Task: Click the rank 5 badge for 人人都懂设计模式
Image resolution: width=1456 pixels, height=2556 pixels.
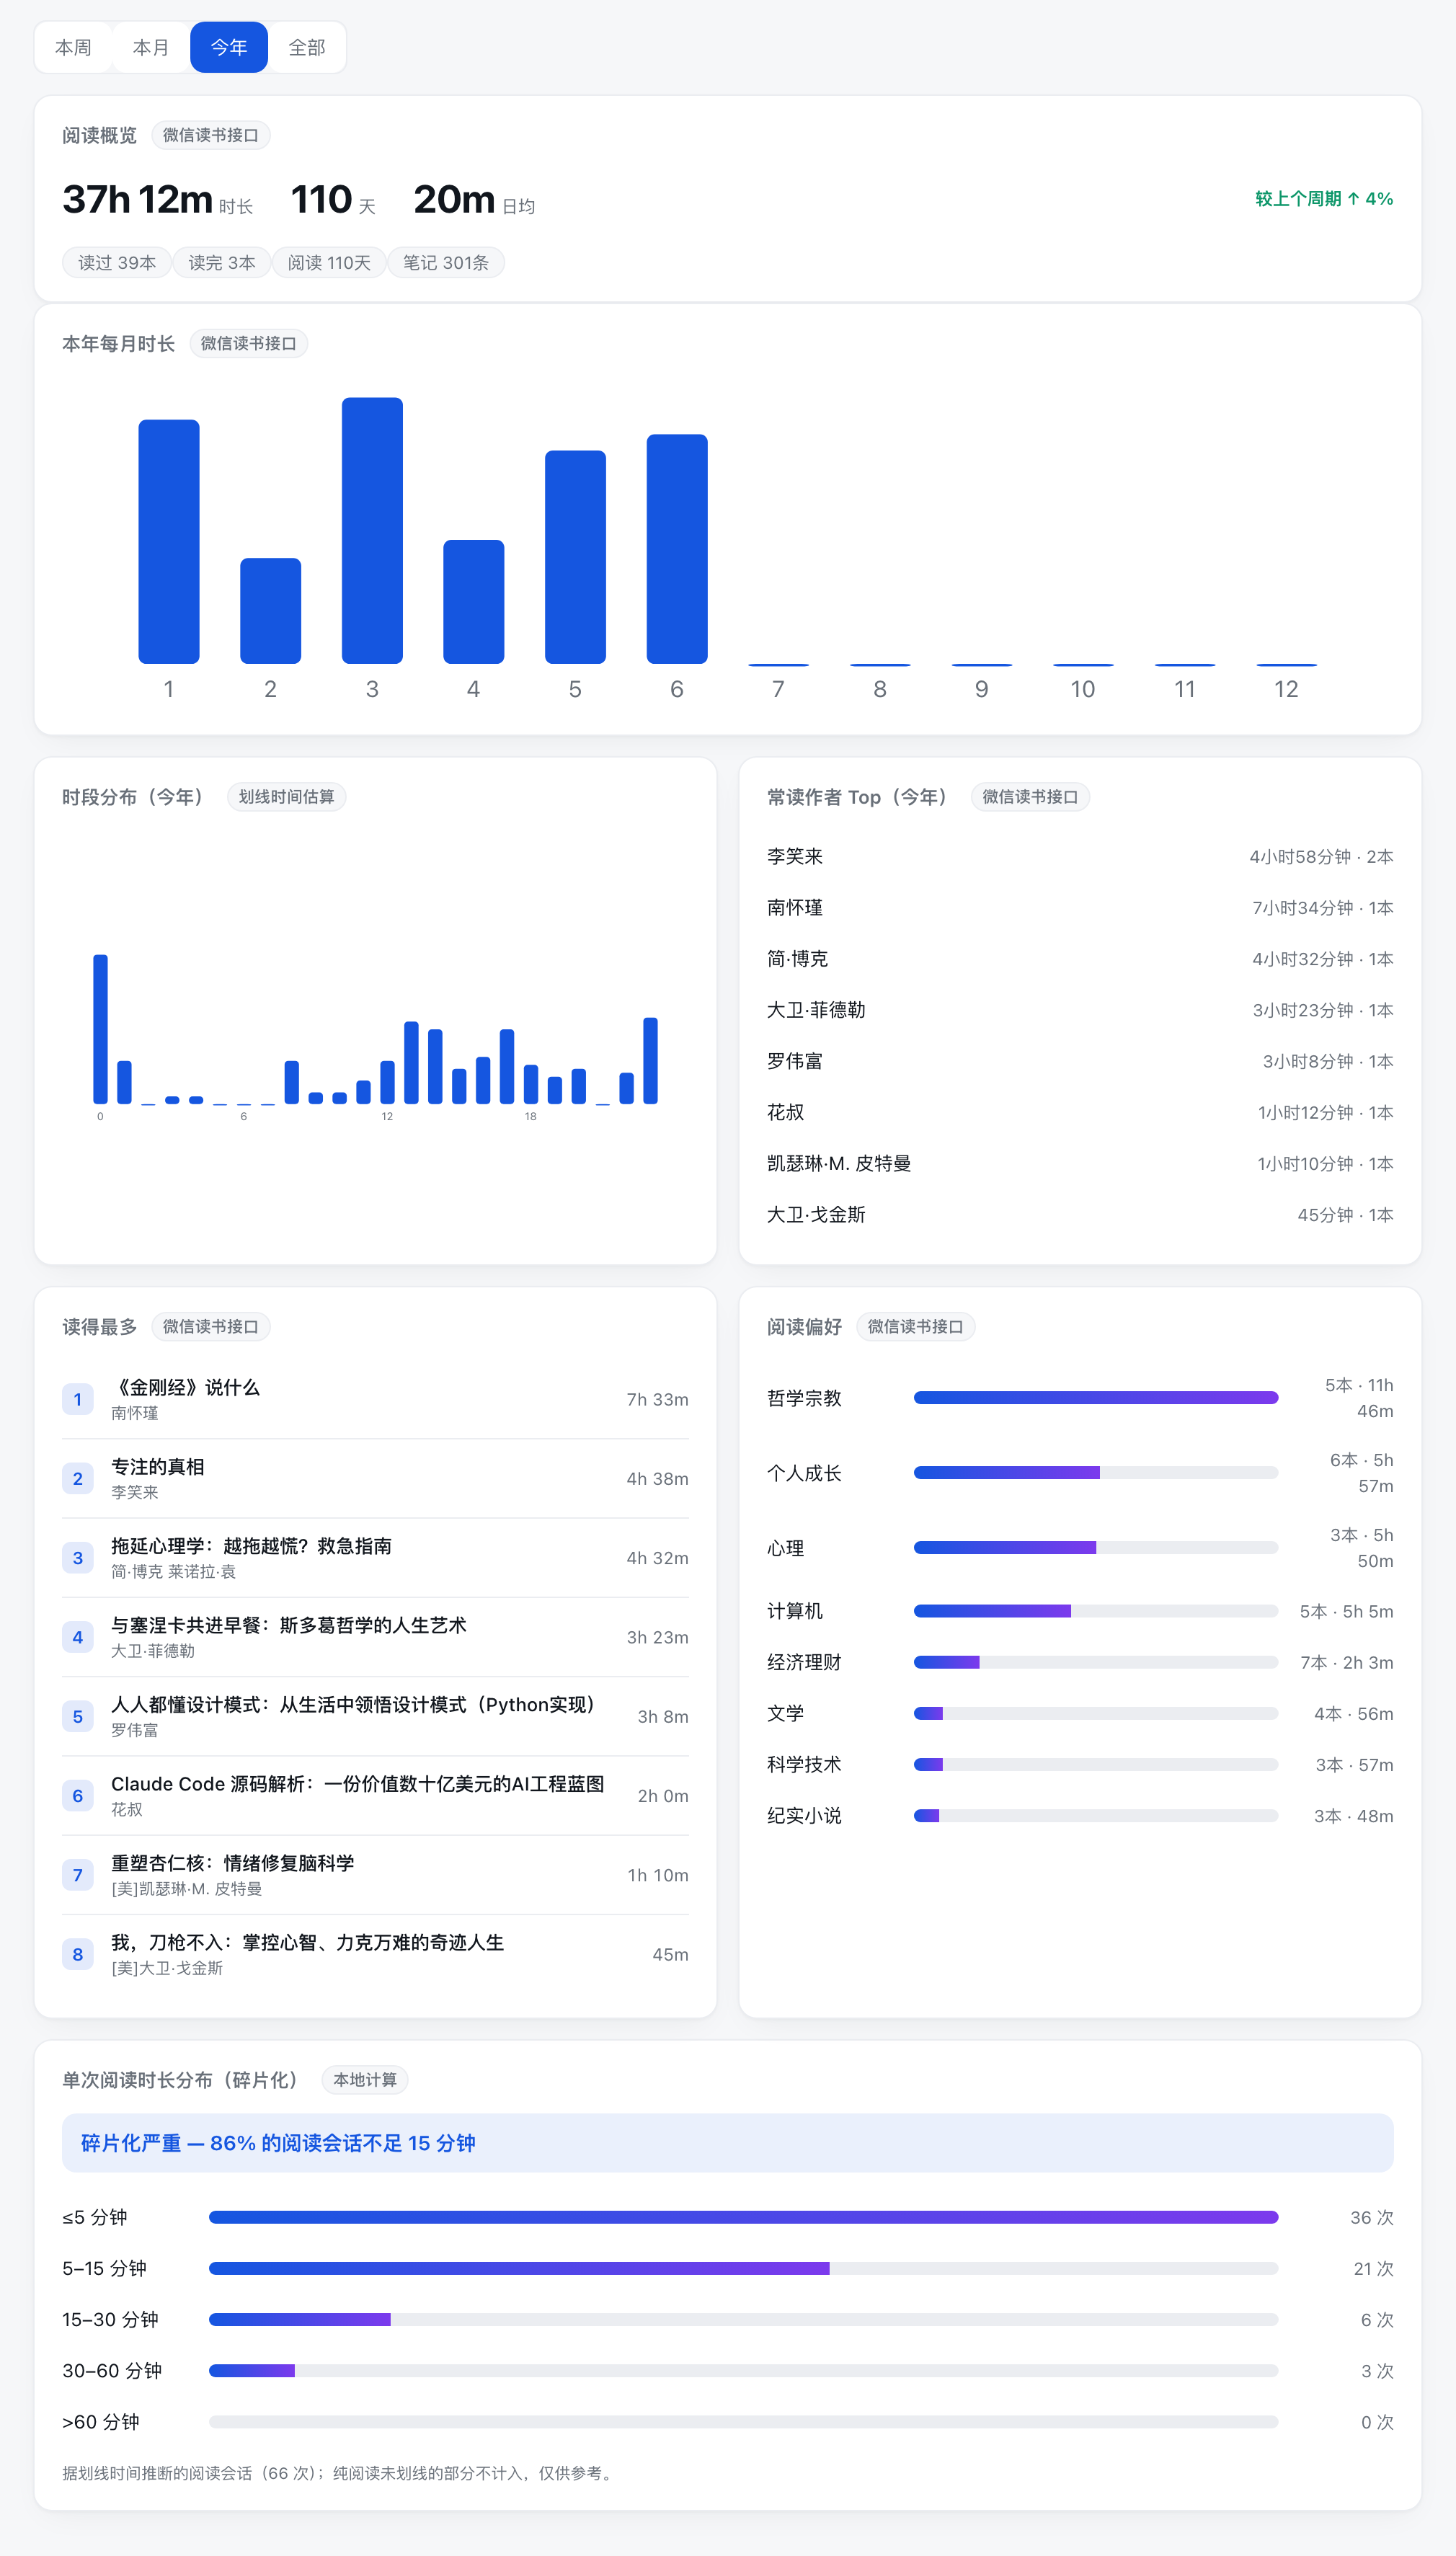Action: click(78, 1716)
